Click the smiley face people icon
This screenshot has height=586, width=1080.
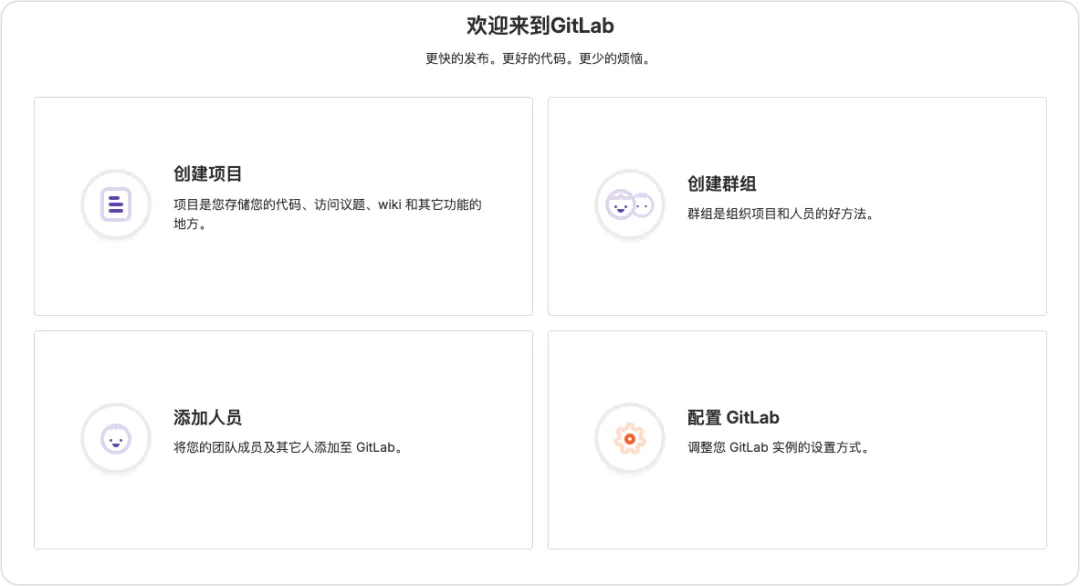click(x=116, y=438)
